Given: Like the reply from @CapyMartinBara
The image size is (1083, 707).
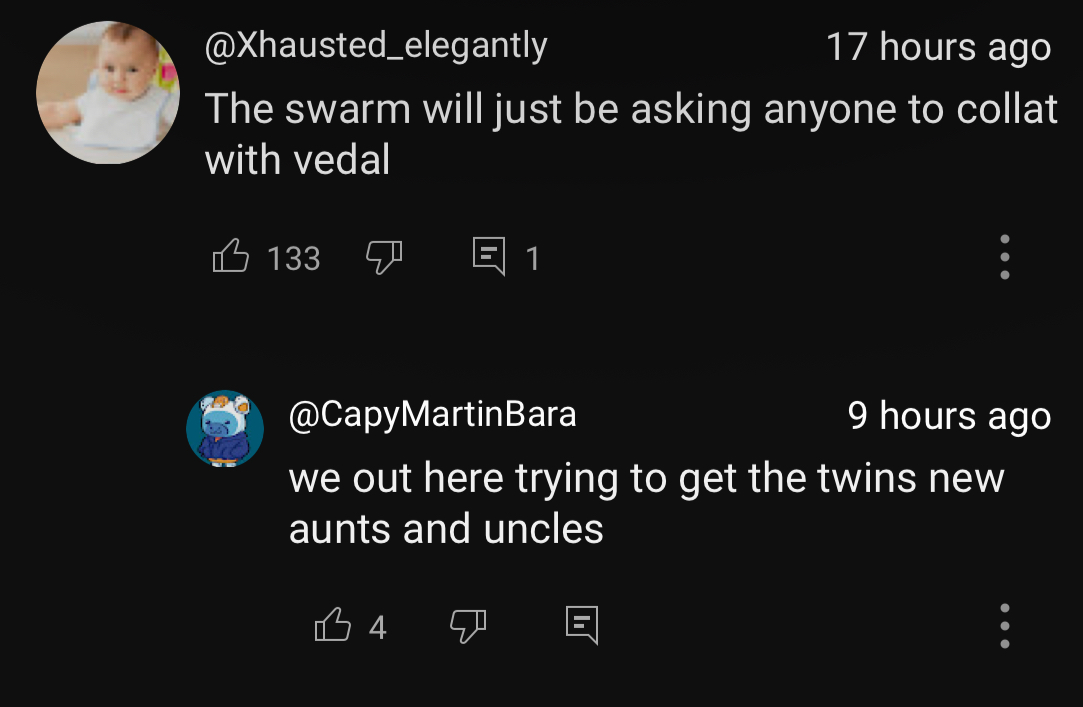Looking at the screenshot, I should (333, 626).
